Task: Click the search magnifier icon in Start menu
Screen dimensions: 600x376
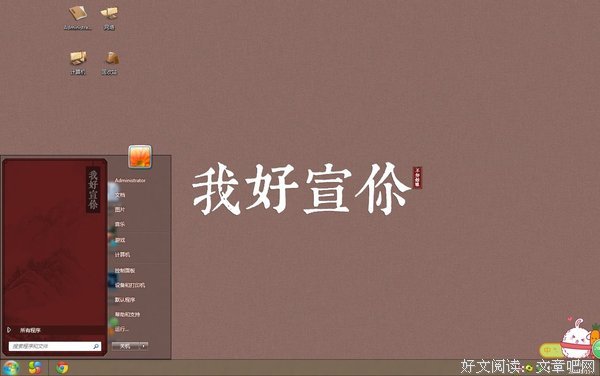Action: (96, 346)
